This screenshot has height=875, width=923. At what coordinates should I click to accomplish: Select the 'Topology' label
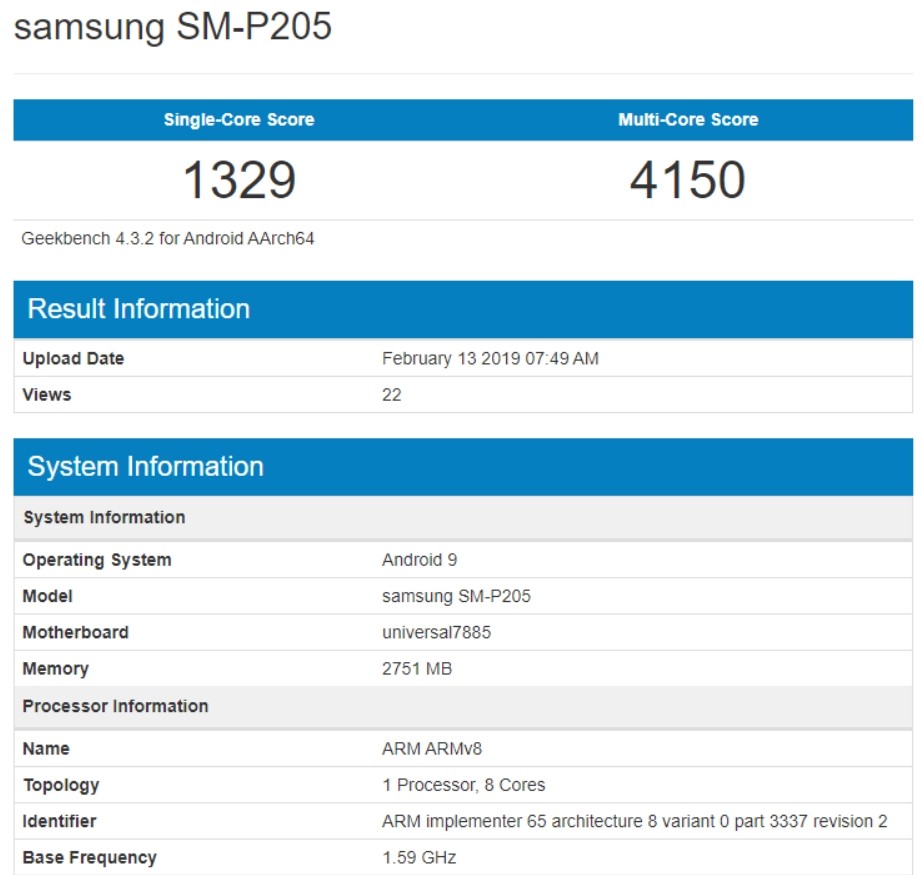pyautogui.click(x=61, y=785)
